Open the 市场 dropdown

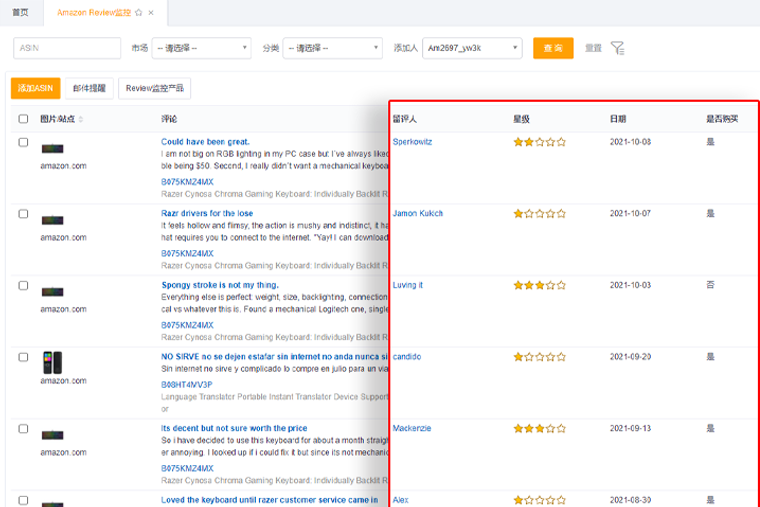[x=201, y=48]
